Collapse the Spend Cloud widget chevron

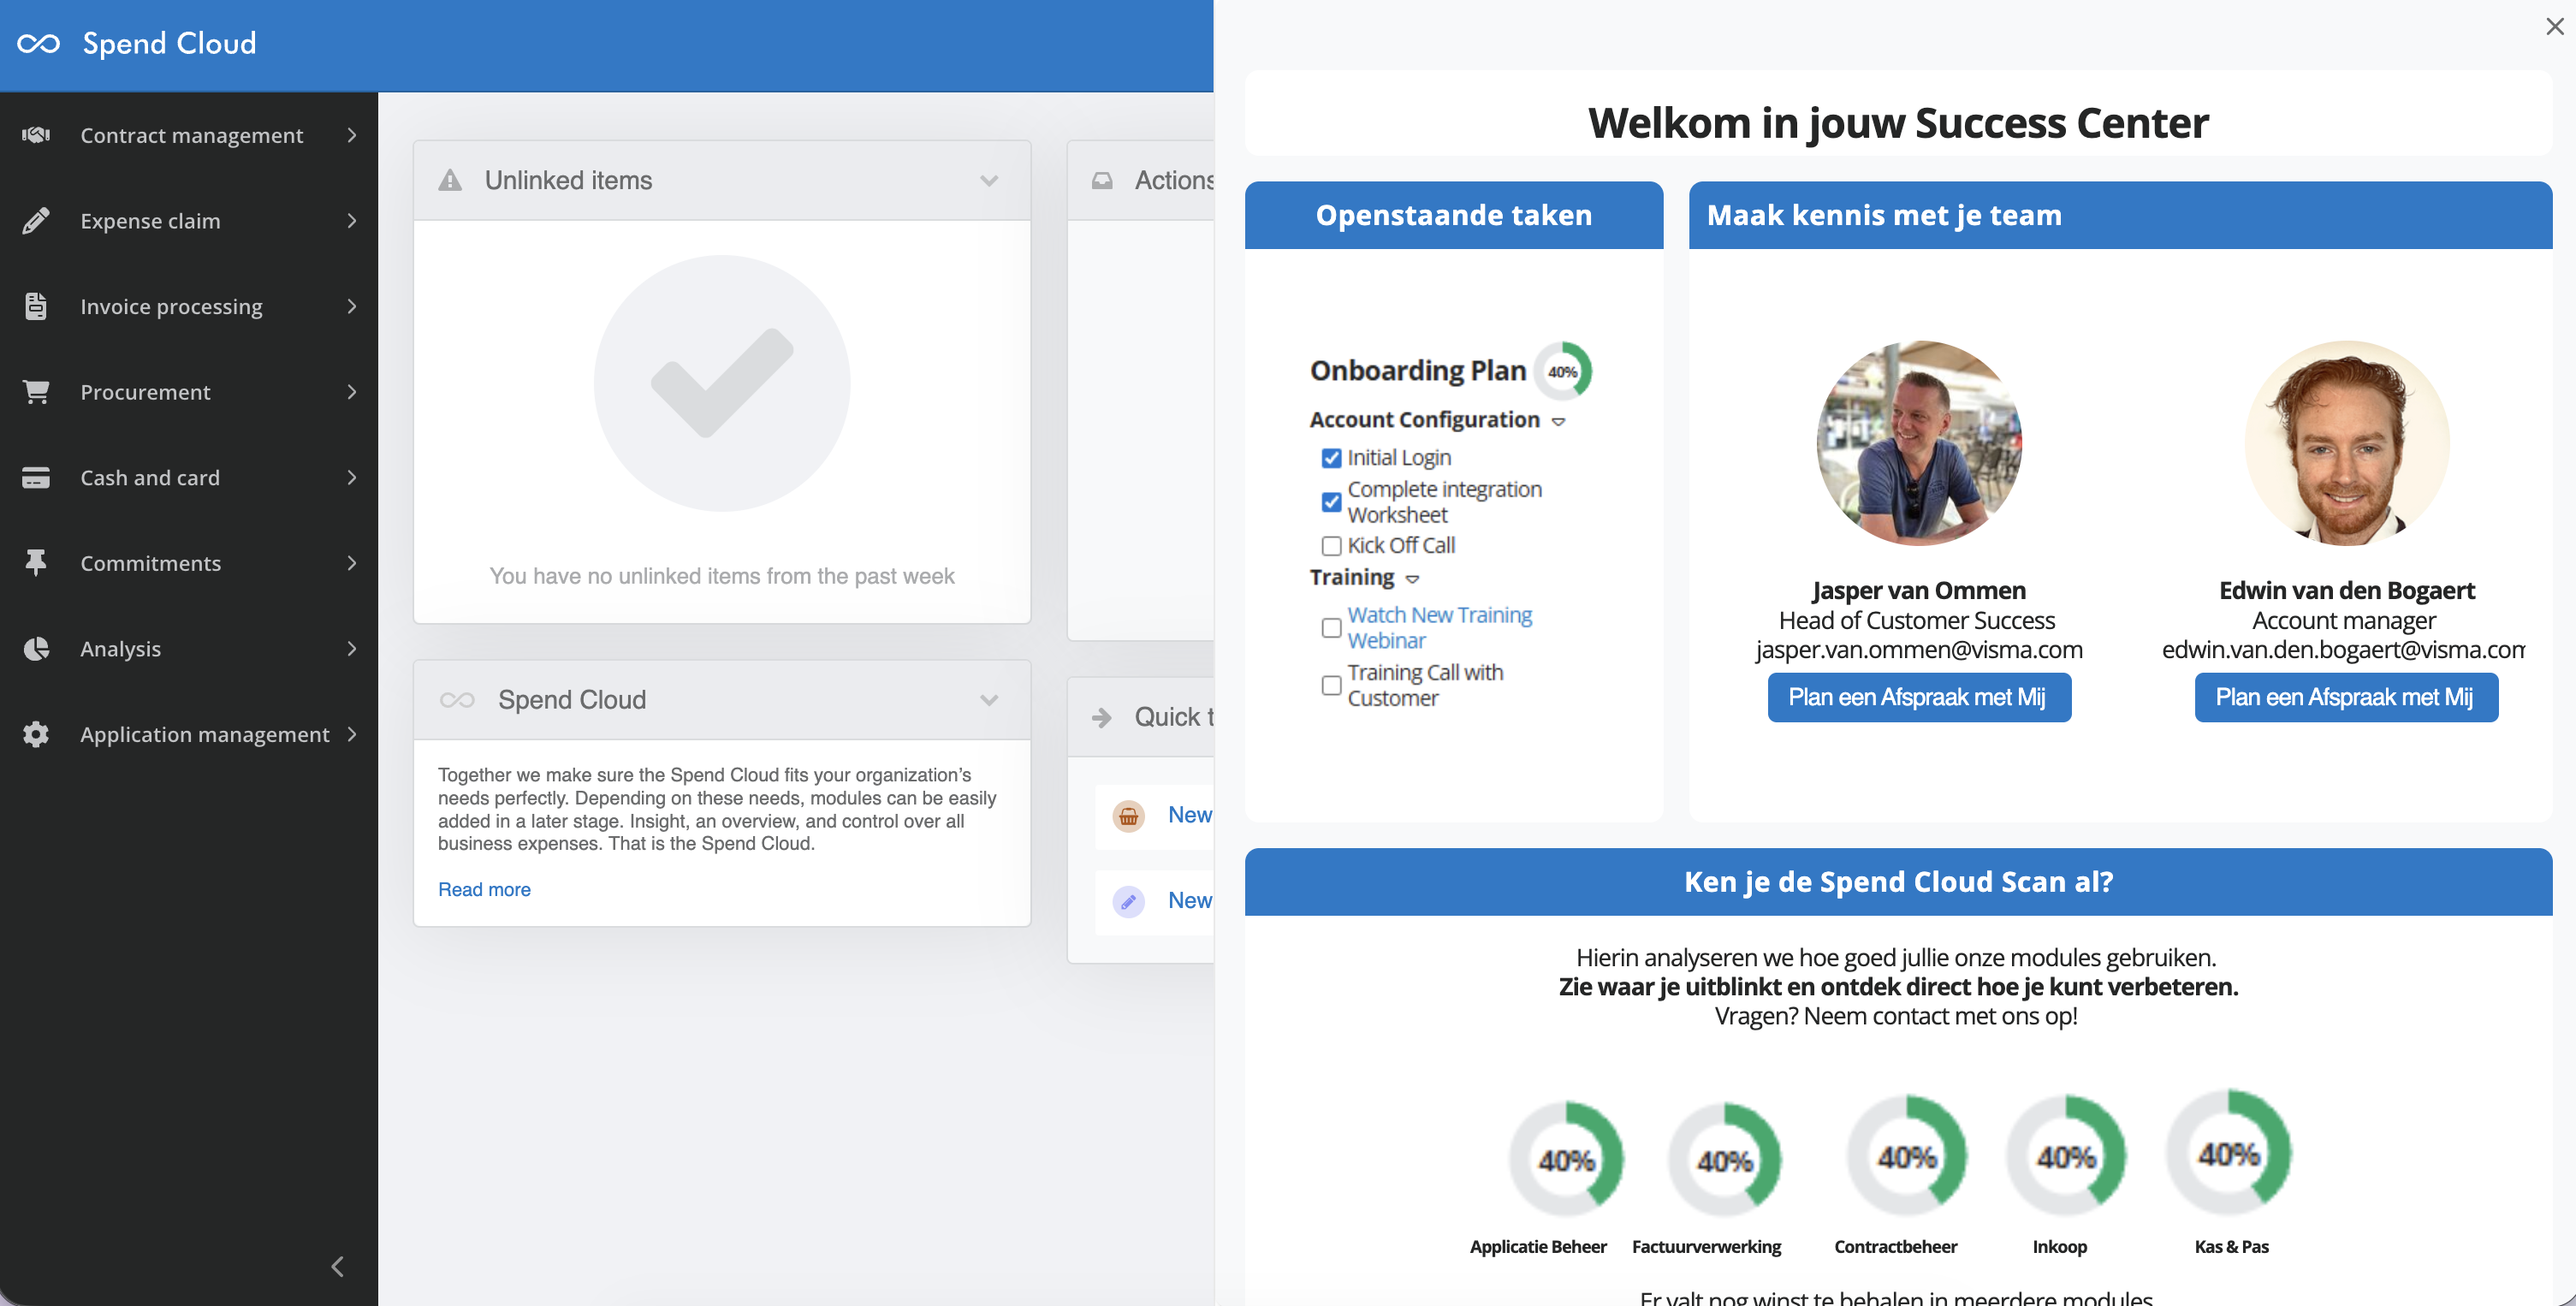(x=989, y=700)
